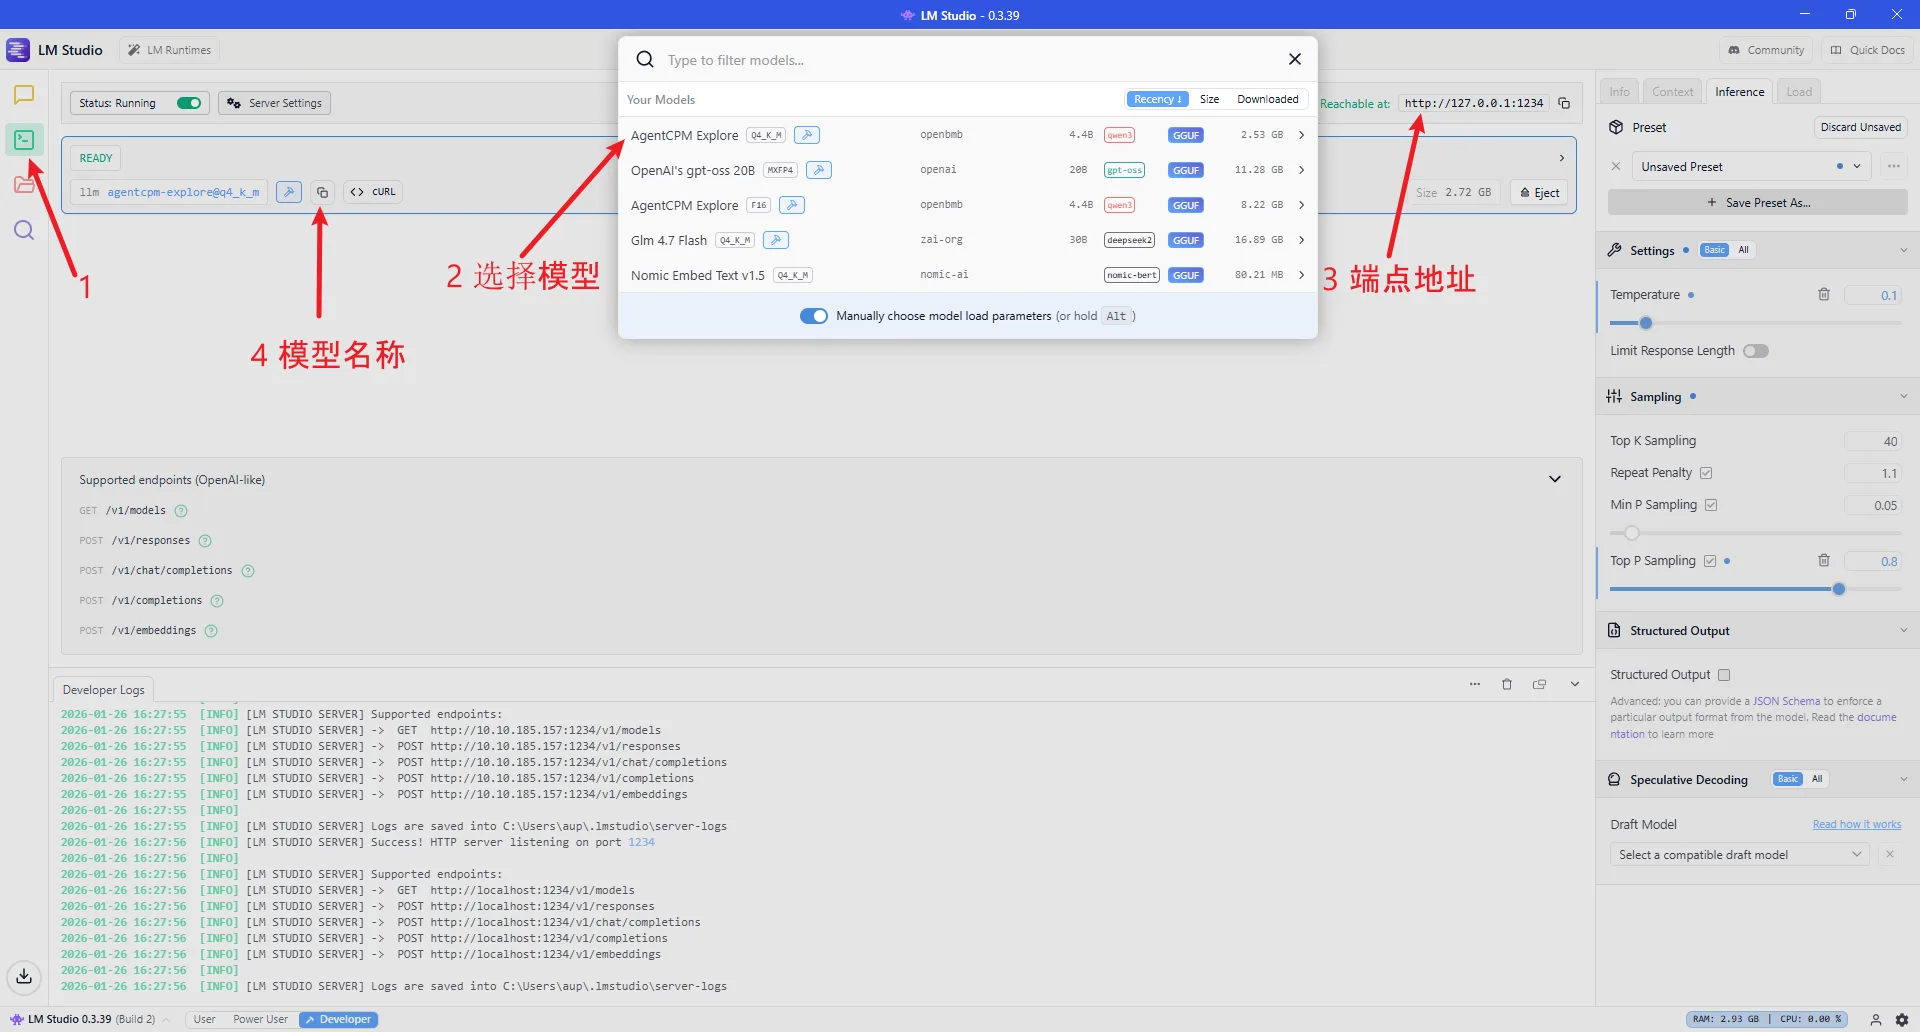
Task: Switch to Power User mode
Action: pos(260,1020)
